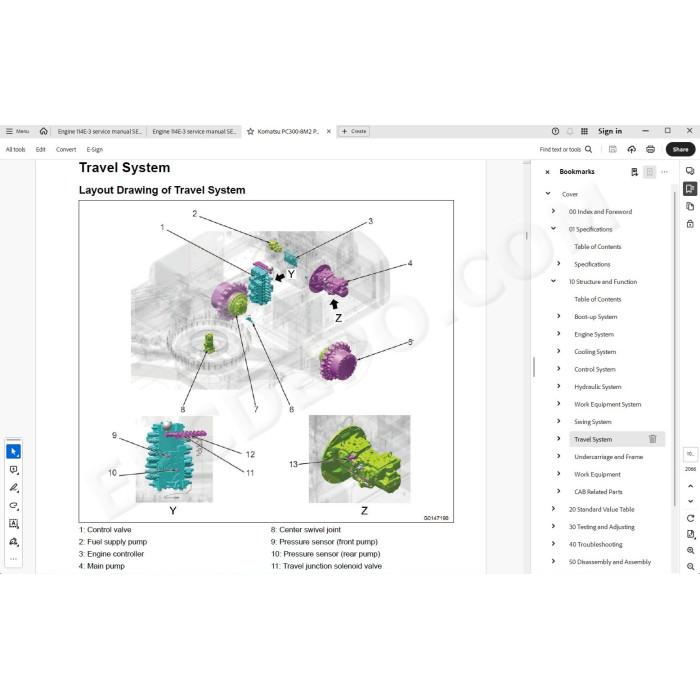
Task: Click the Save file icon
Action: (x=612, y=150)
